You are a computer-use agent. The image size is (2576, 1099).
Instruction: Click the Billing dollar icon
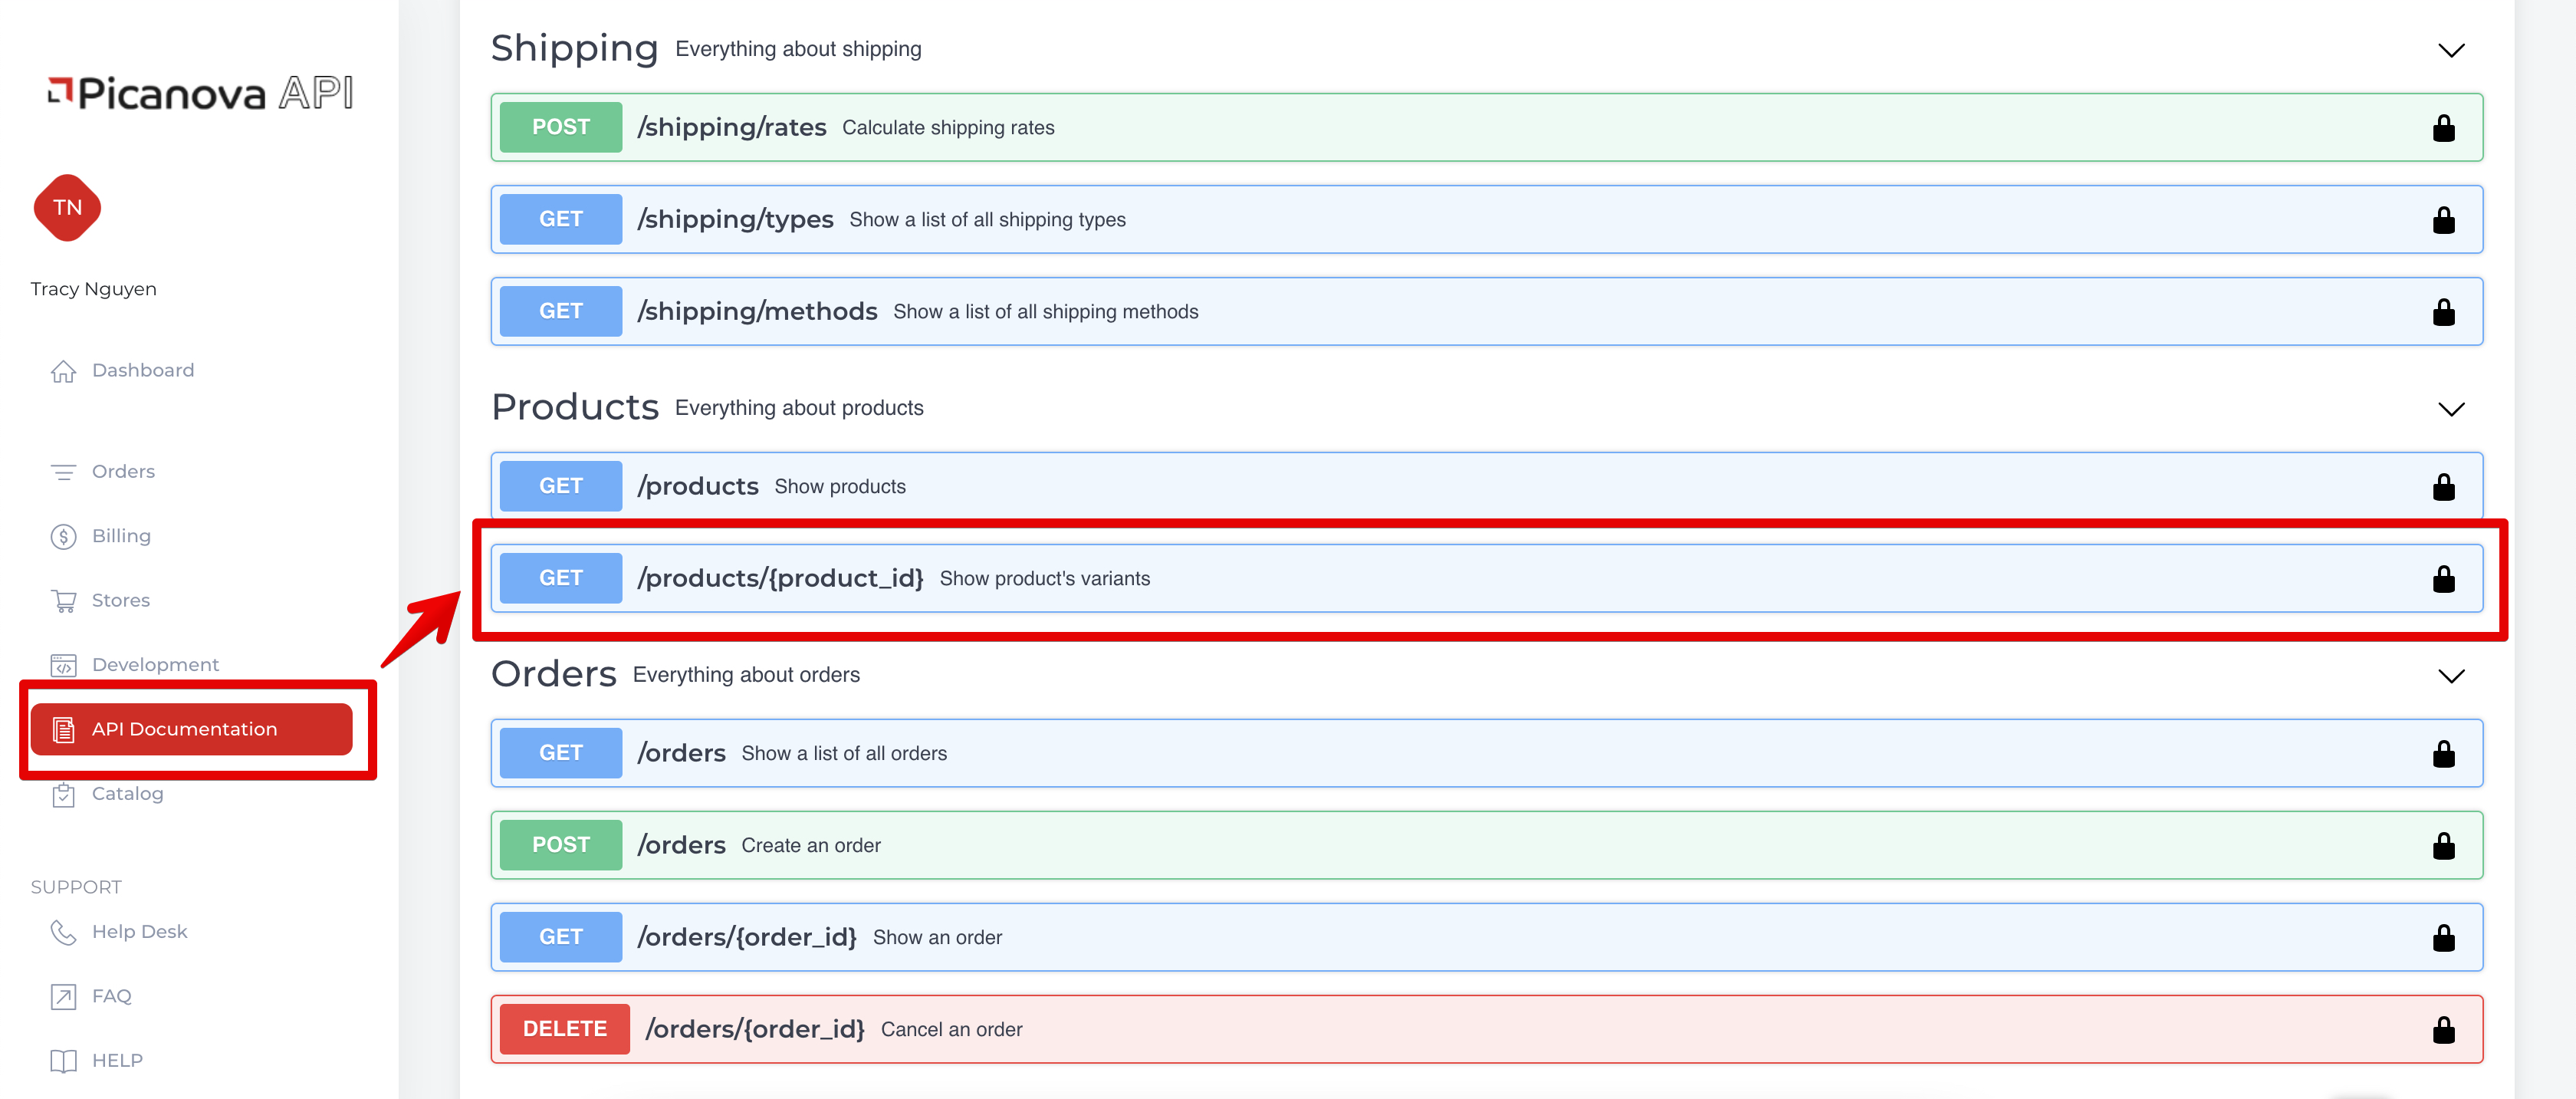coord(63,537)
